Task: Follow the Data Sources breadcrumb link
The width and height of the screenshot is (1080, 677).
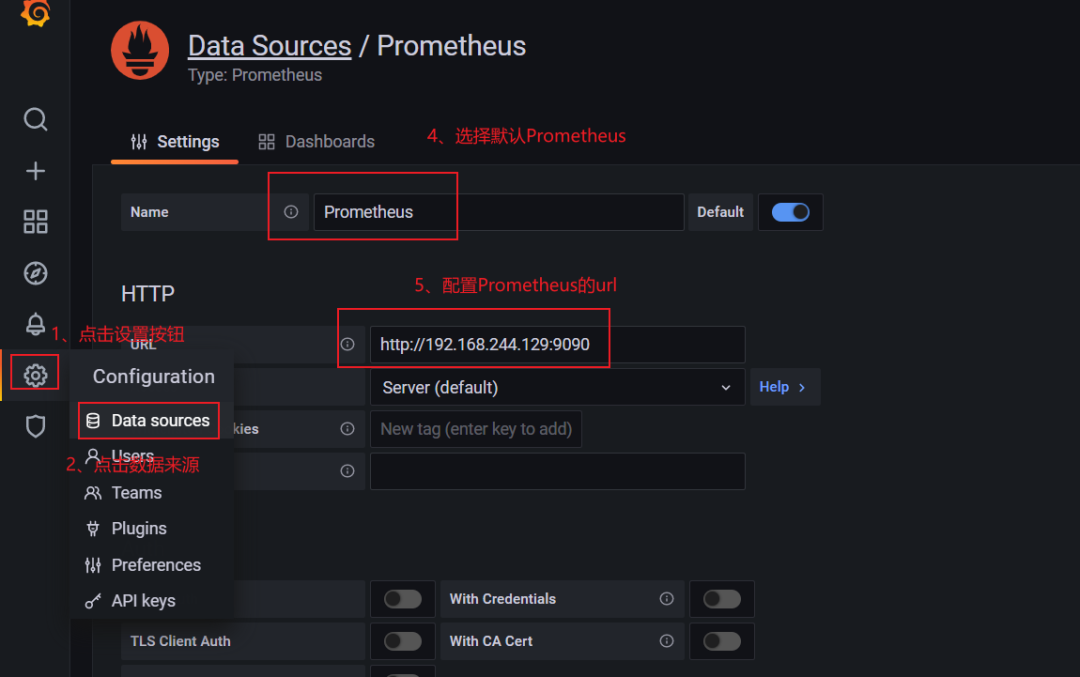Action: point(269,46)
